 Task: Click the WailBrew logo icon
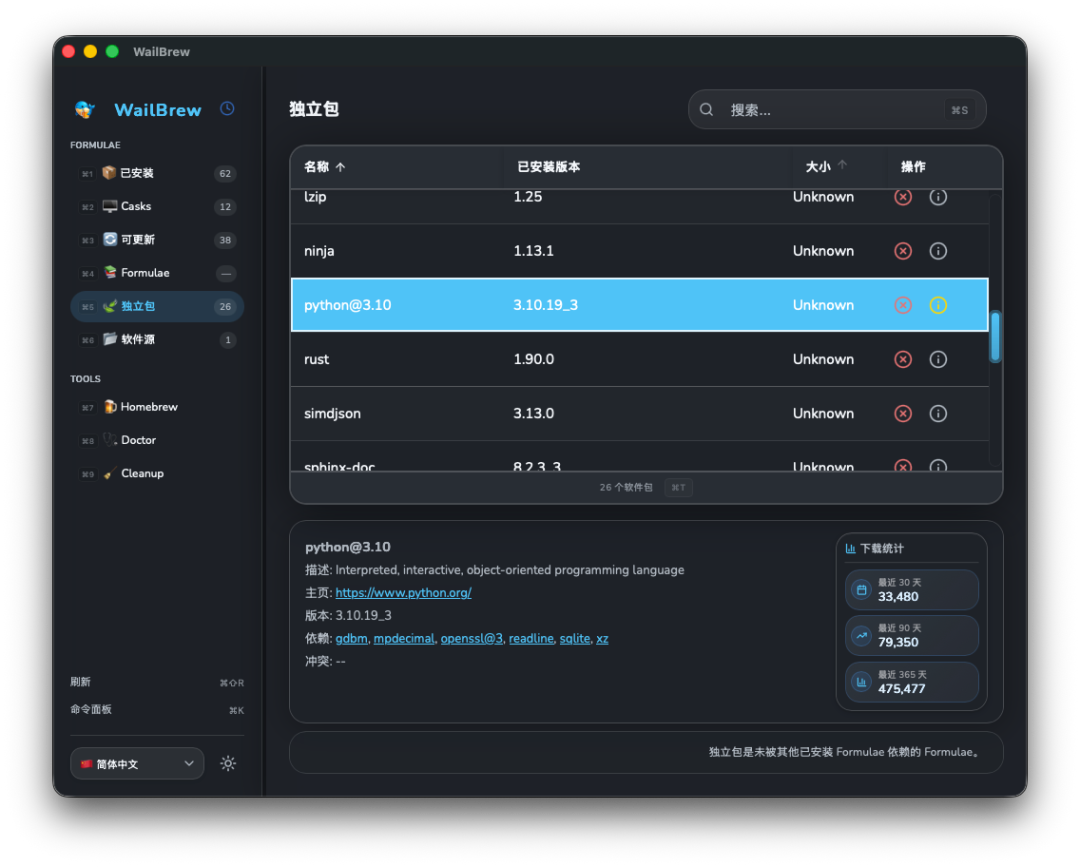click(x=84, y=109)
